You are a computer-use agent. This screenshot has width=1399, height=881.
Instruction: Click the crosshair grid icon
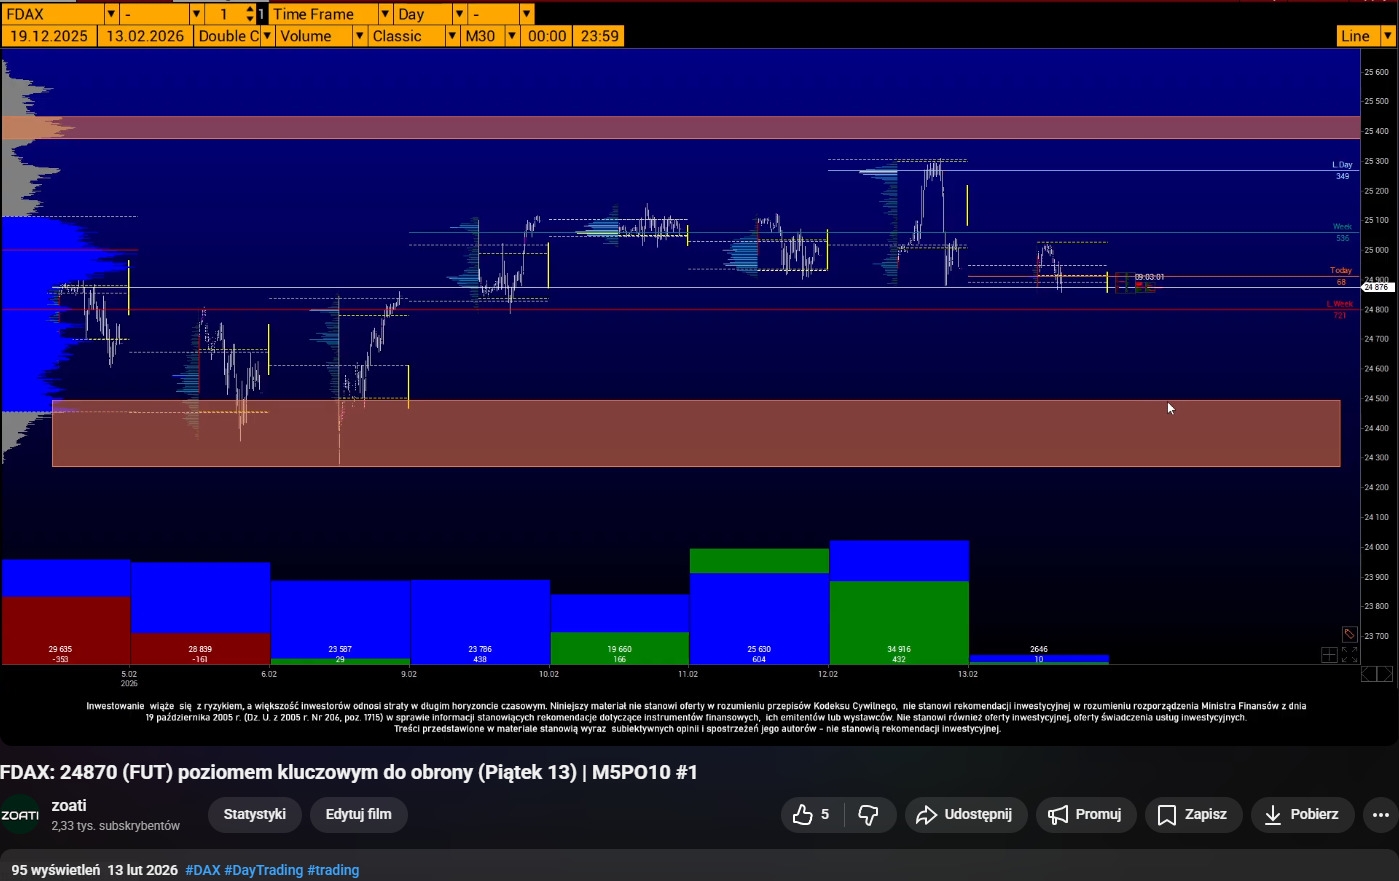[x=1329, y=655]
